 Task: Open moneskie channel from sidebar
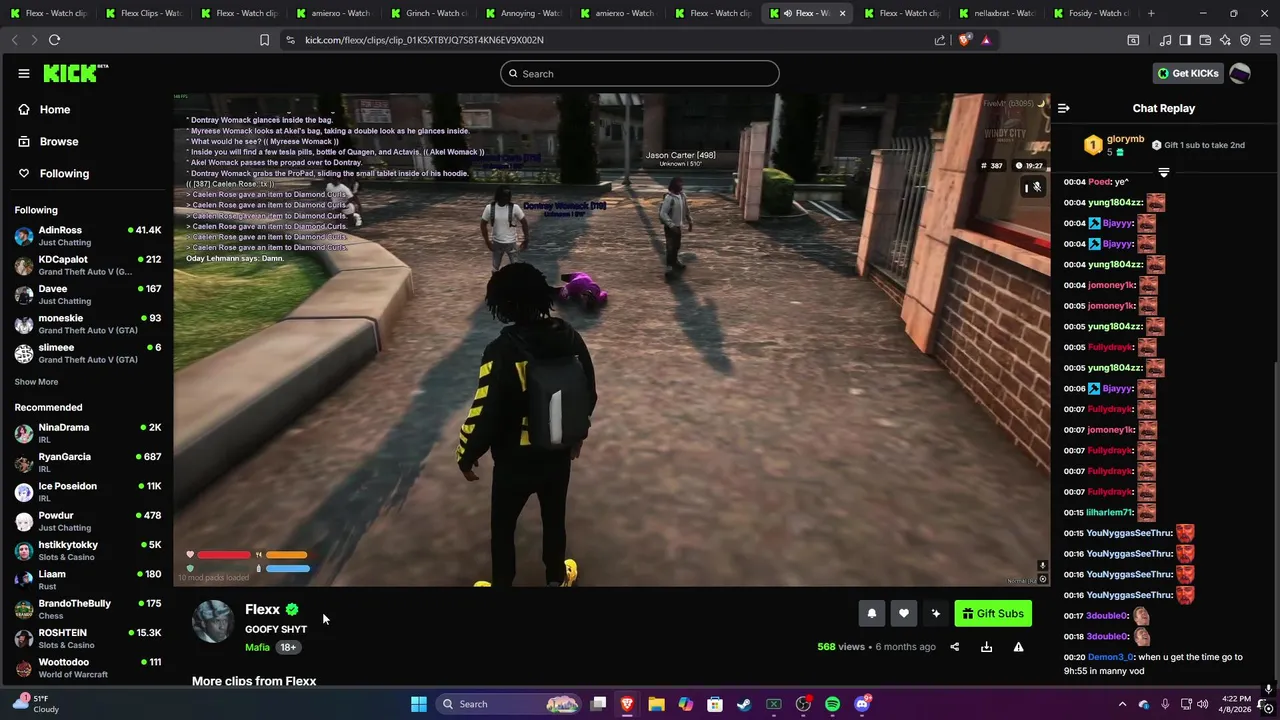point(87,323)
